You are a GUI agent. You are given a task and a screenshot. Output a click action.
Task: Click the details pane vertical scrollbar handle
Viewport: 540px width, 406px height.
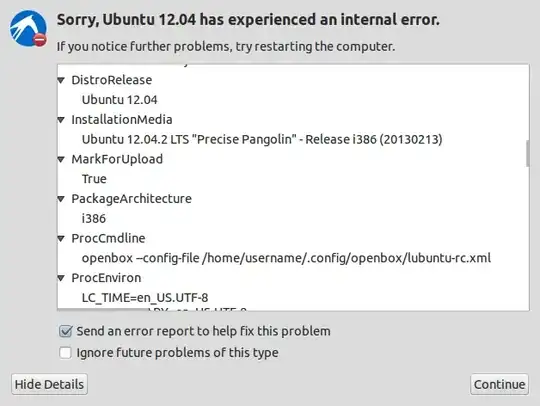click(x=527, y=154)
